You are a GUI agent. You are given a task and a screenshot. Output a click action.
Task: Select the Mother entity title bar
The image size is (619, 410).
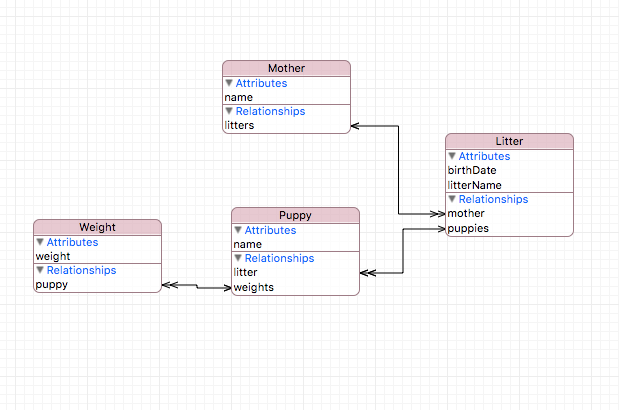point(286,68)
